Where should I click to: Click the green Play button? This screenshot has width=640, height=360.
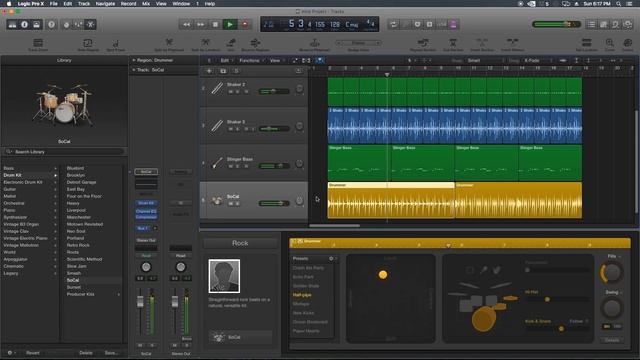(230, 24)
